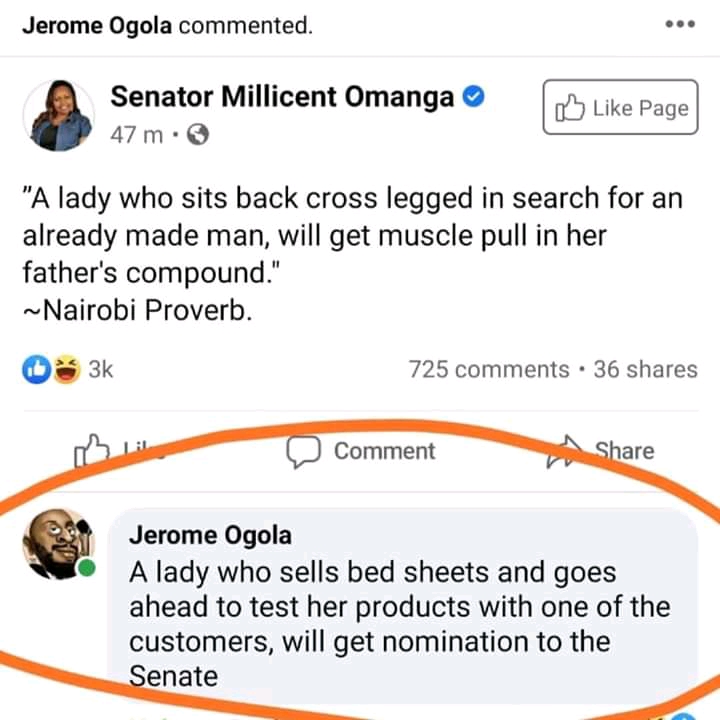Image resolution: width=720 pixels, height=720 pixels.
Task: Open Senator Millicent Omanga's profile picture
Action: pyautogui.click(x=58, y=113)
